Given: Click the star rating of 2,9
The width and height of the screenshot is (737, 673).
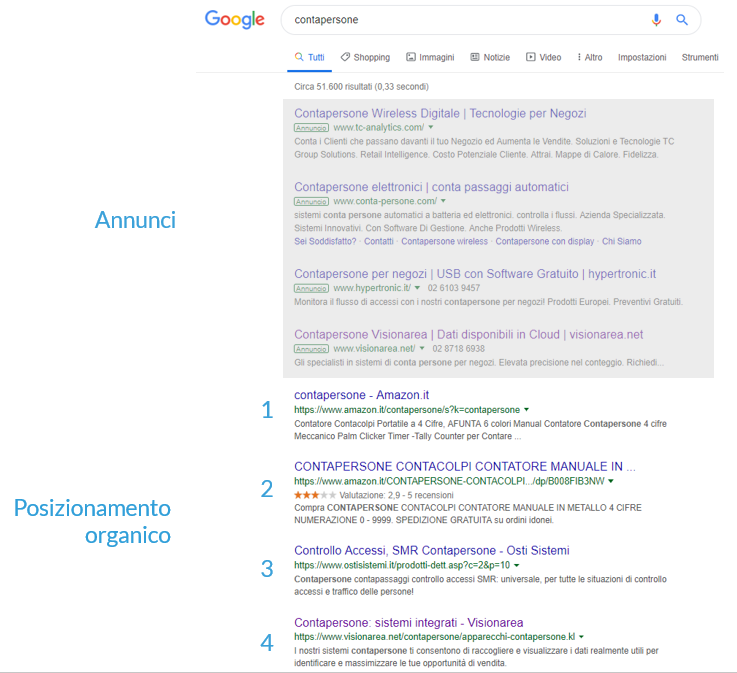Looking at the screenshot, I should click(315, 495).
